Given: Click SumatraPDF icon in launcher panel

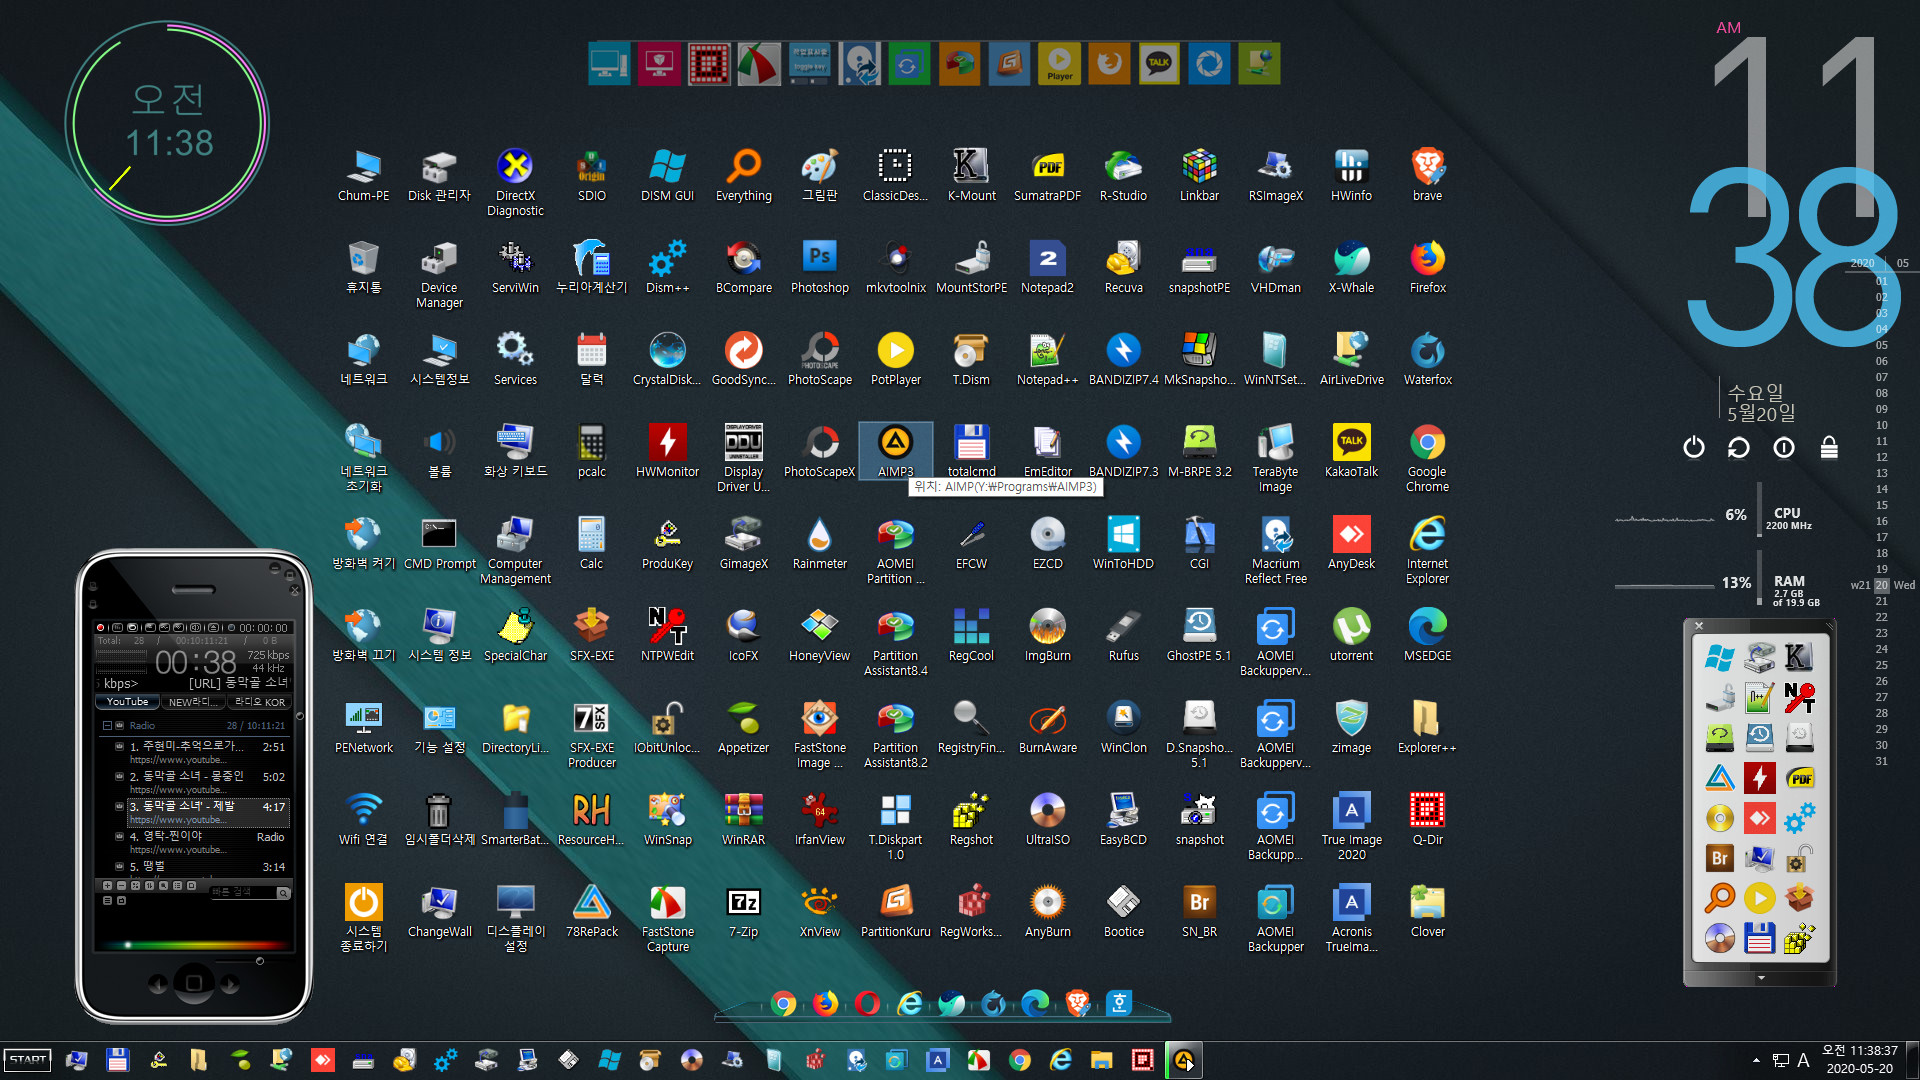Looking at the screenshot, I should [1799, 778].
